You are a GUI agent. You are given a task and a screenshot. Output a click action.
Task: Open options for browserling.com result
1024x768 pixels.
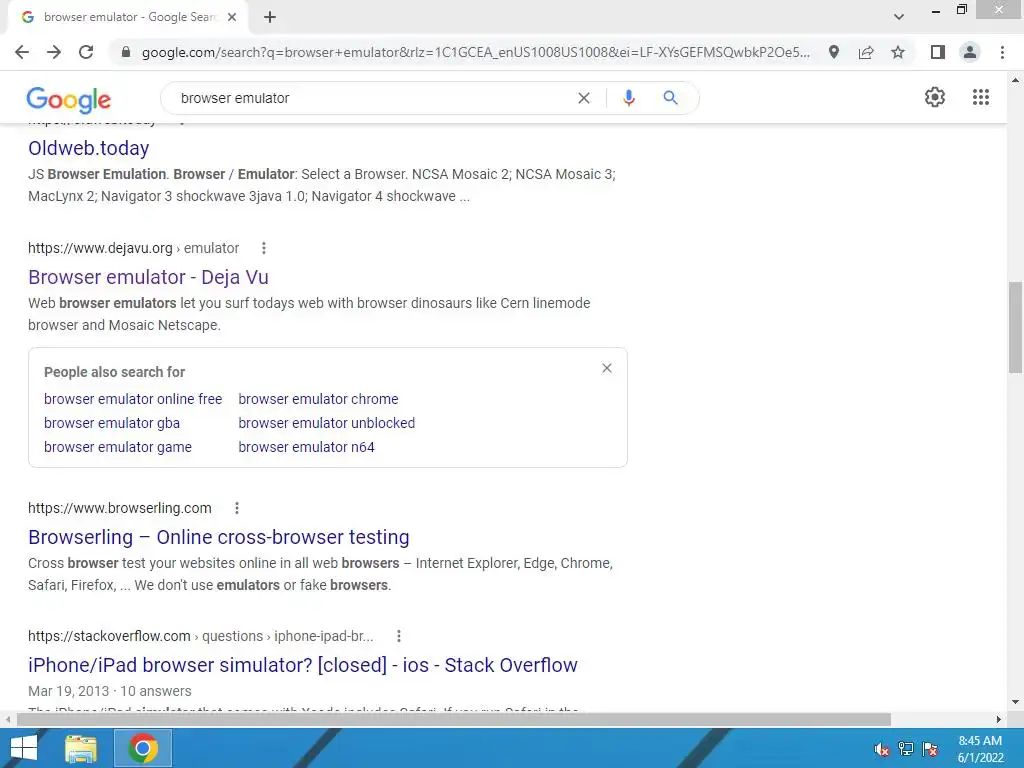237,508
